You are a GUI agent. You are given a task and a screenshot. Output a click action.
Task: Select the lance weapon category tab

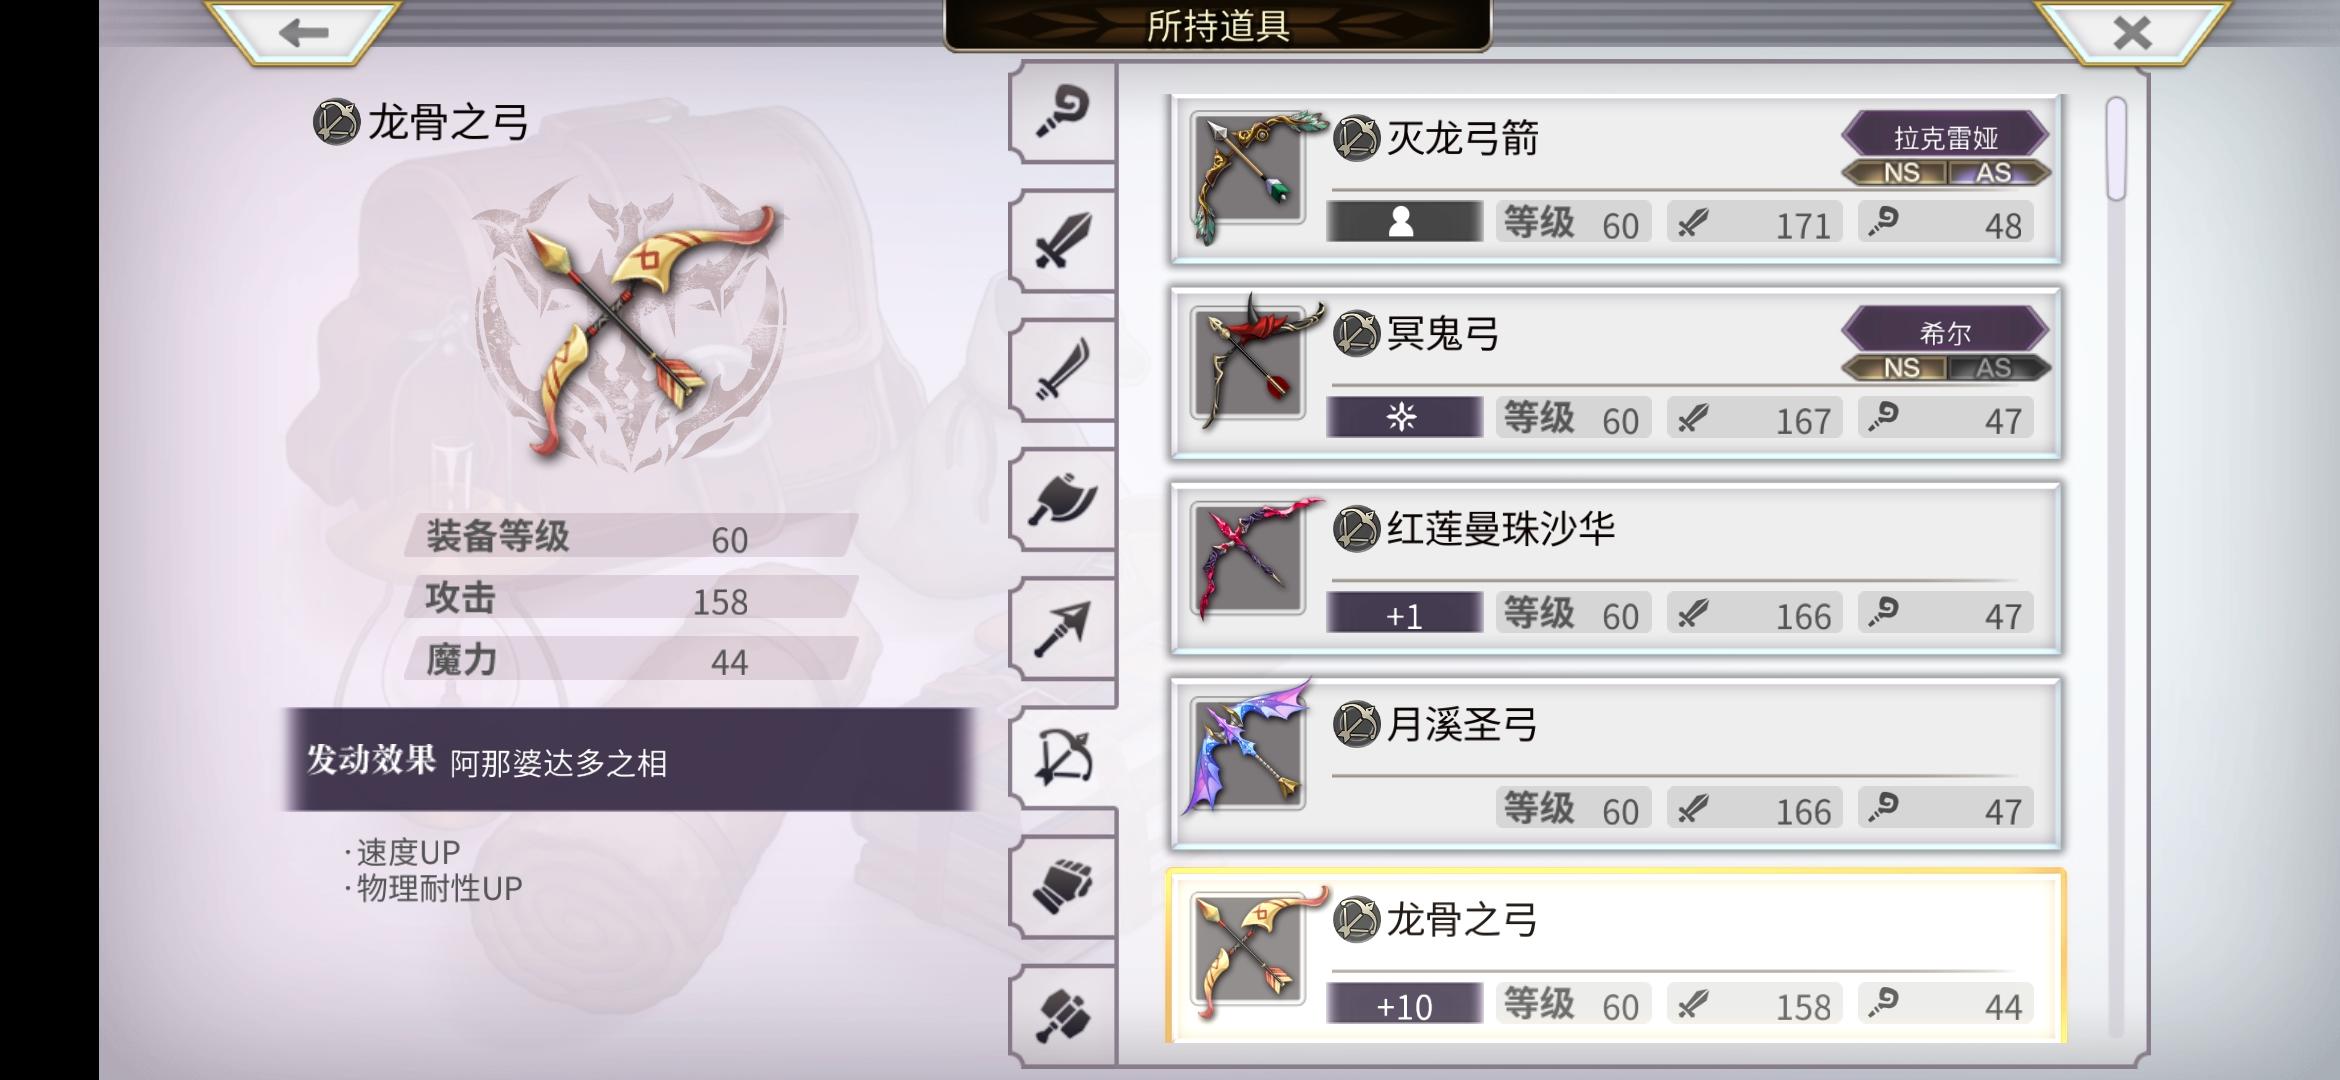(x=1062, y=628)
